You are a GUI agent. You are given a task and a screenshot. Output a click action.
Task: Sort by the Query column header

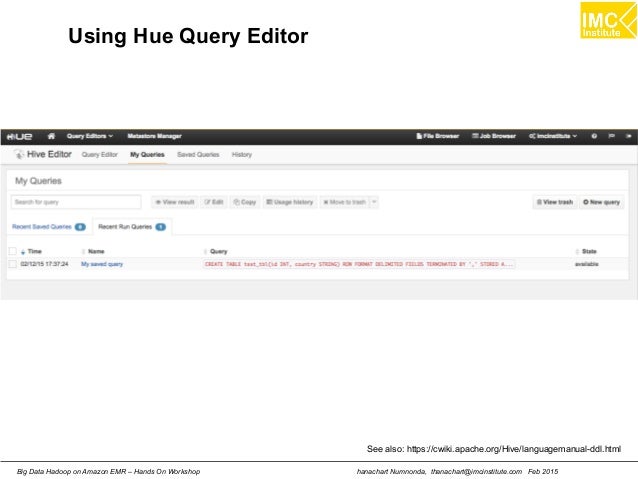[x=216, y=252]
